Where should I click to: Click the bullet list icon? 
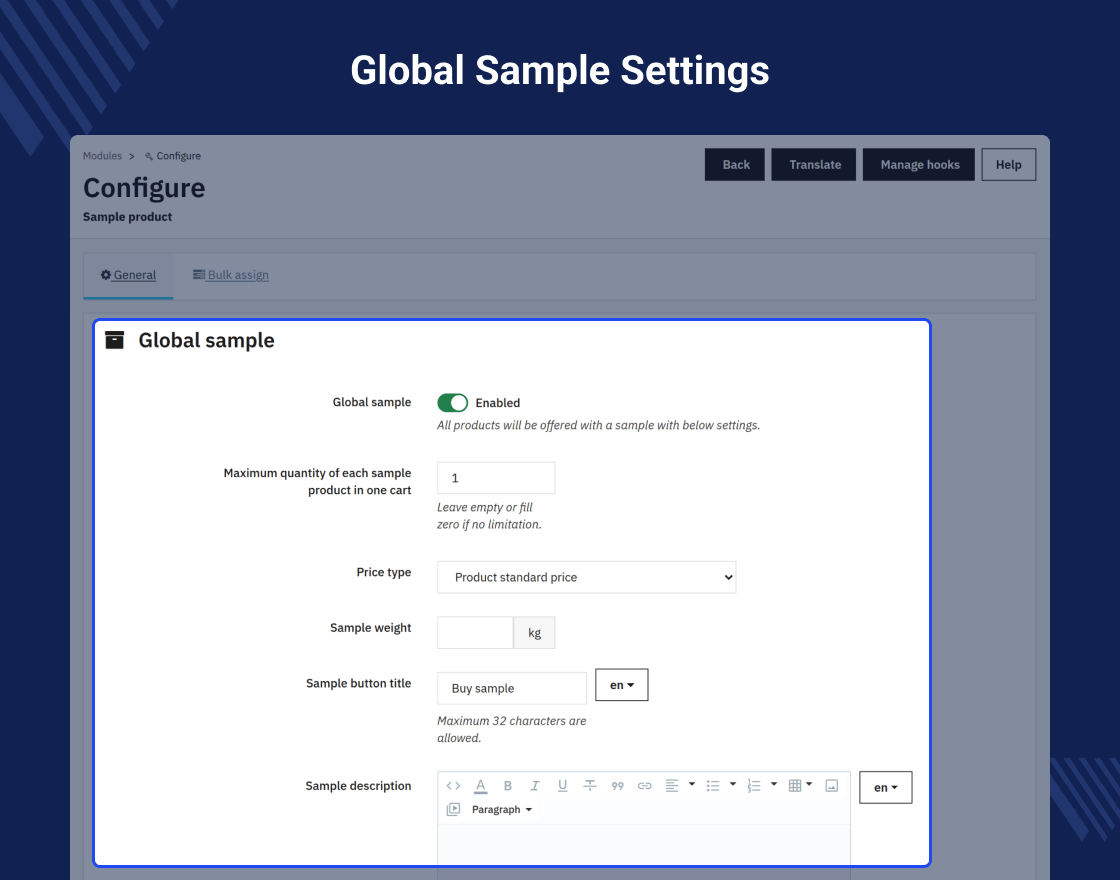713,786
